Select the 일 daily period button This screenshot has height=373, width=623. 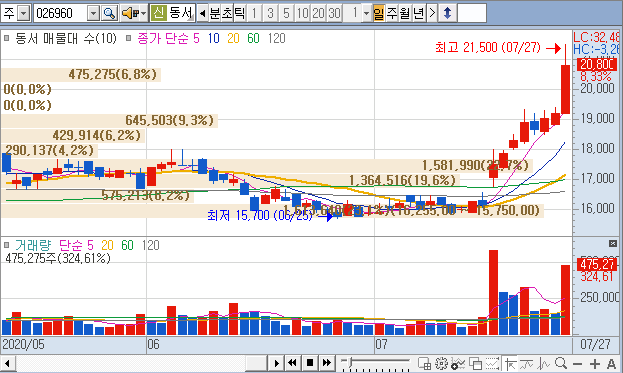coord(379,13)
